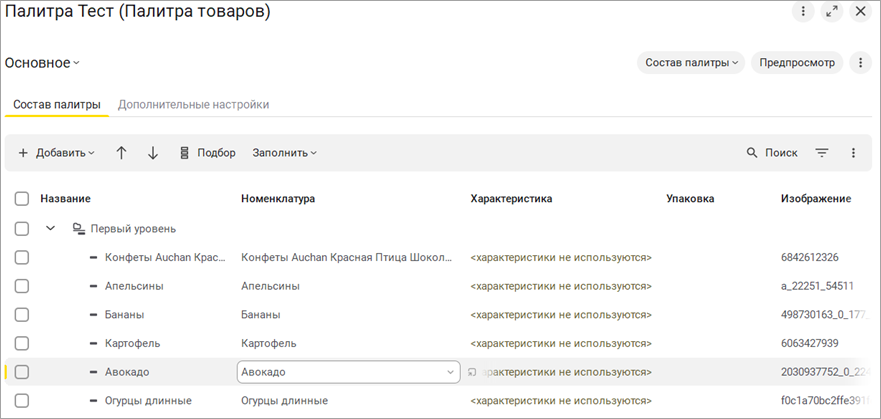
Task: Expand the window with the diagonal arrows icon
Action: tap(832, 11)
